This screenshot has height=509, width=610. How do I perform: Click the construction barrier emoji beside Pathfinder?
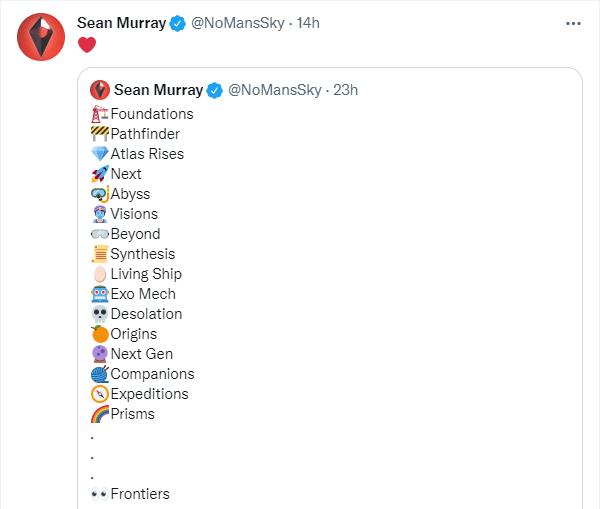click(99, 134)
